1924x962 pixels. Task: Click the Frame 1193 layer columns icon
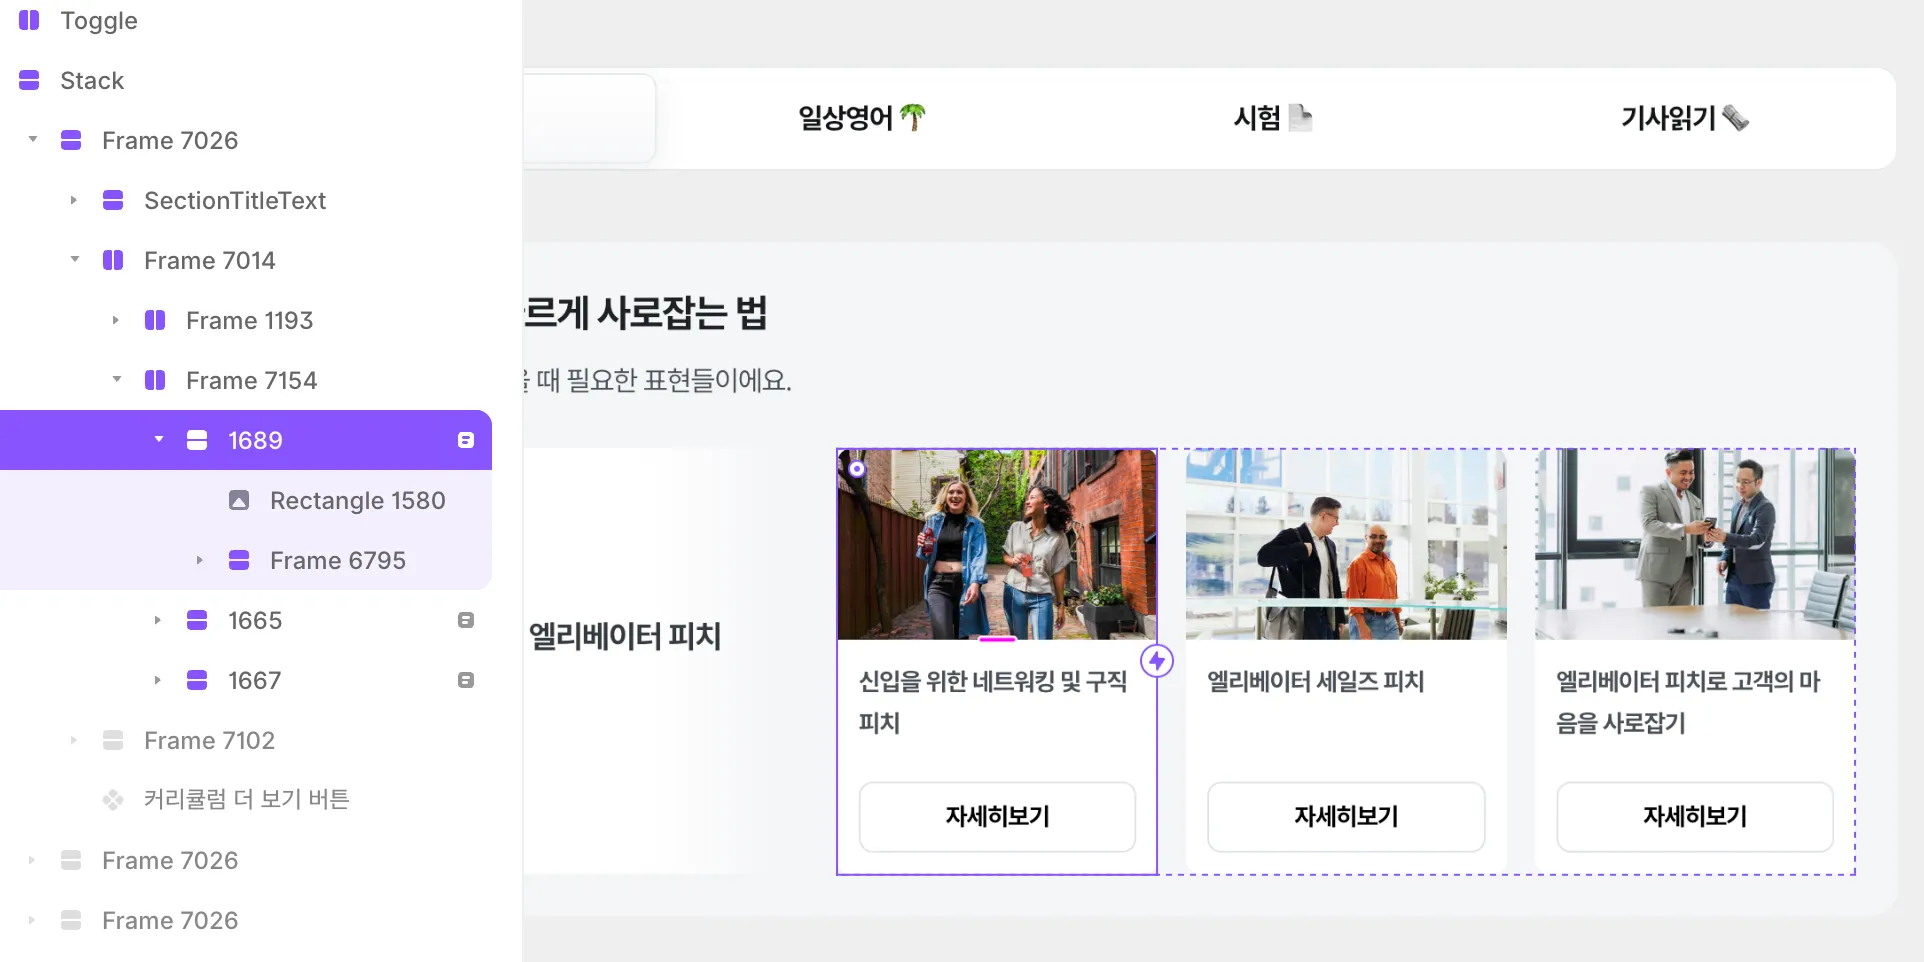155,320
